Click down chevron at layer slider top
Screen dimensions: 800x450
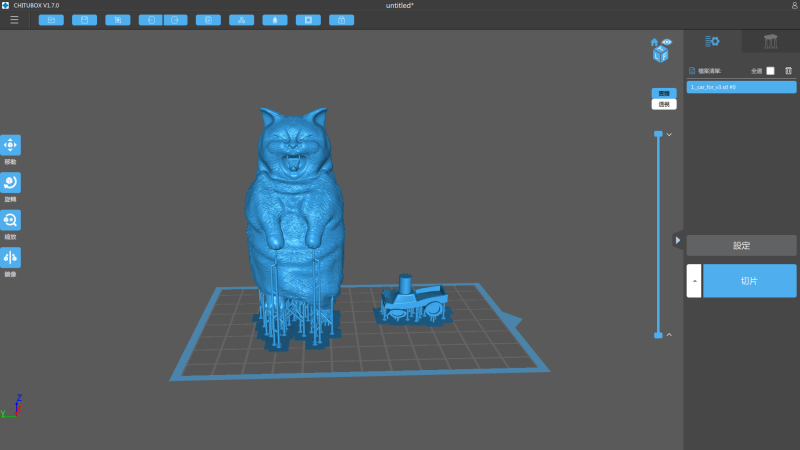point(669,134)
